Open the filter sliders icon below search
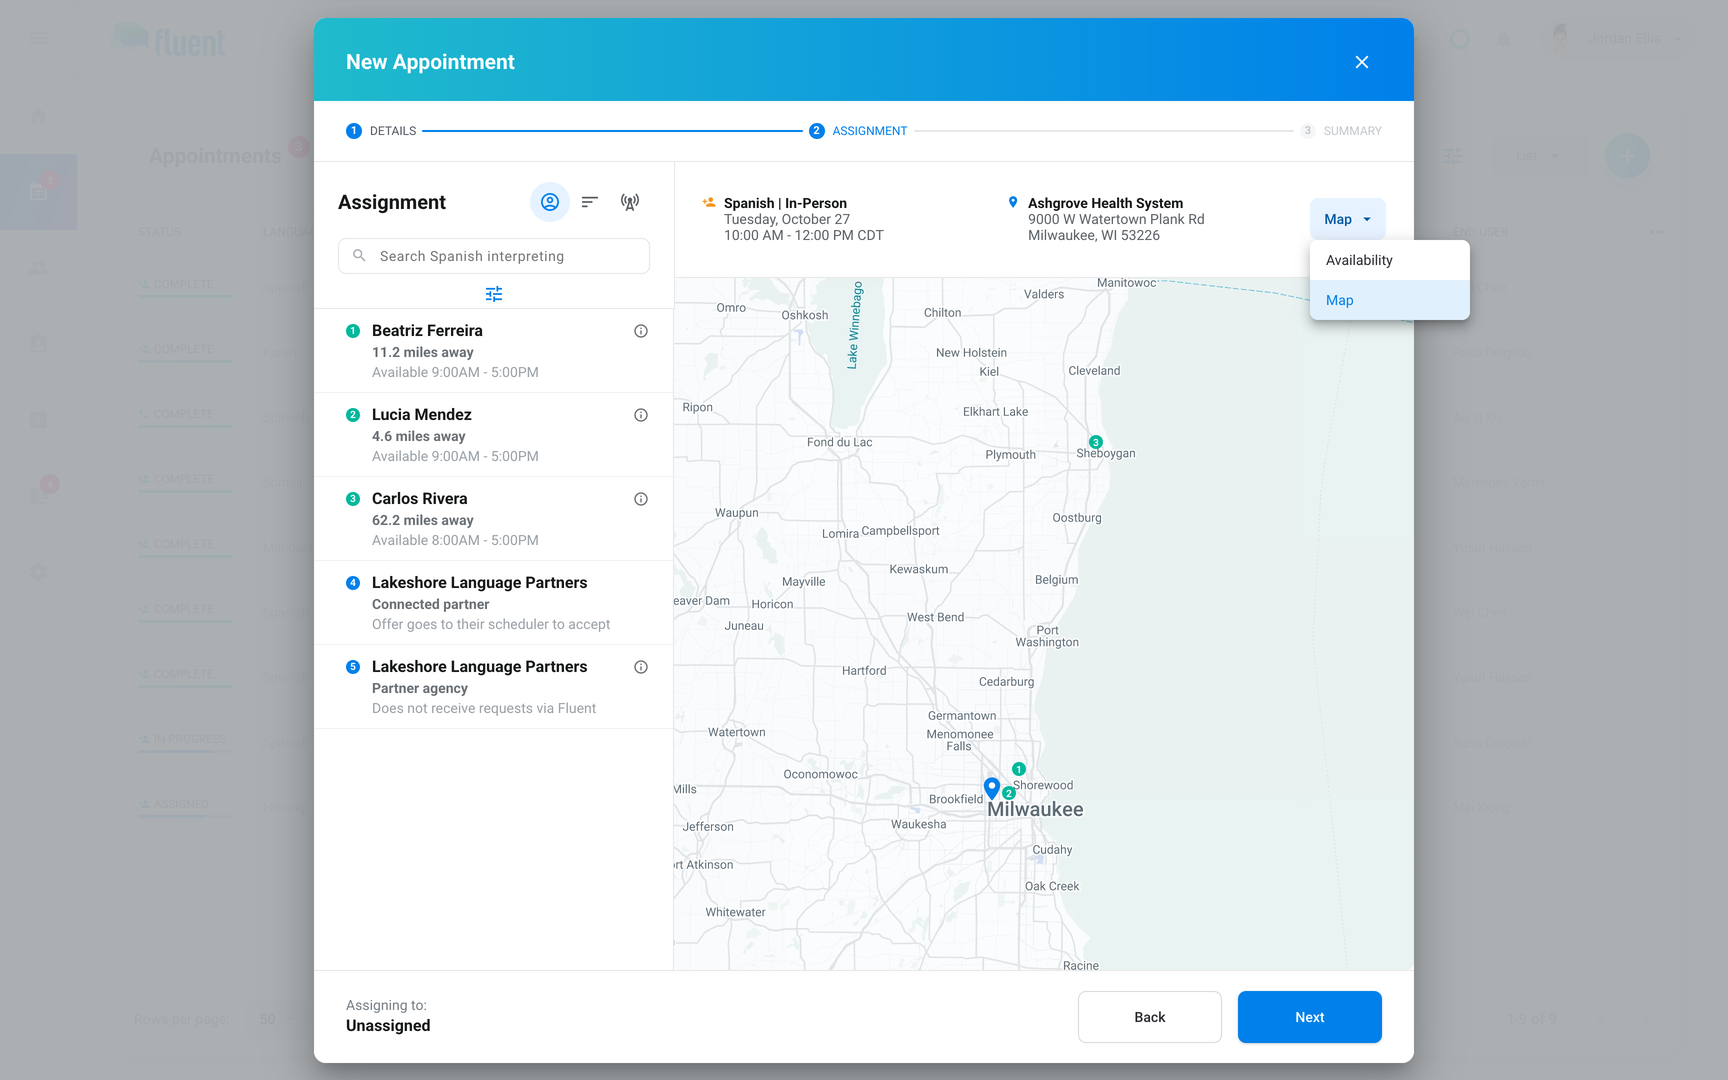The image size is (1728, 1080). [x=494, y=294]
